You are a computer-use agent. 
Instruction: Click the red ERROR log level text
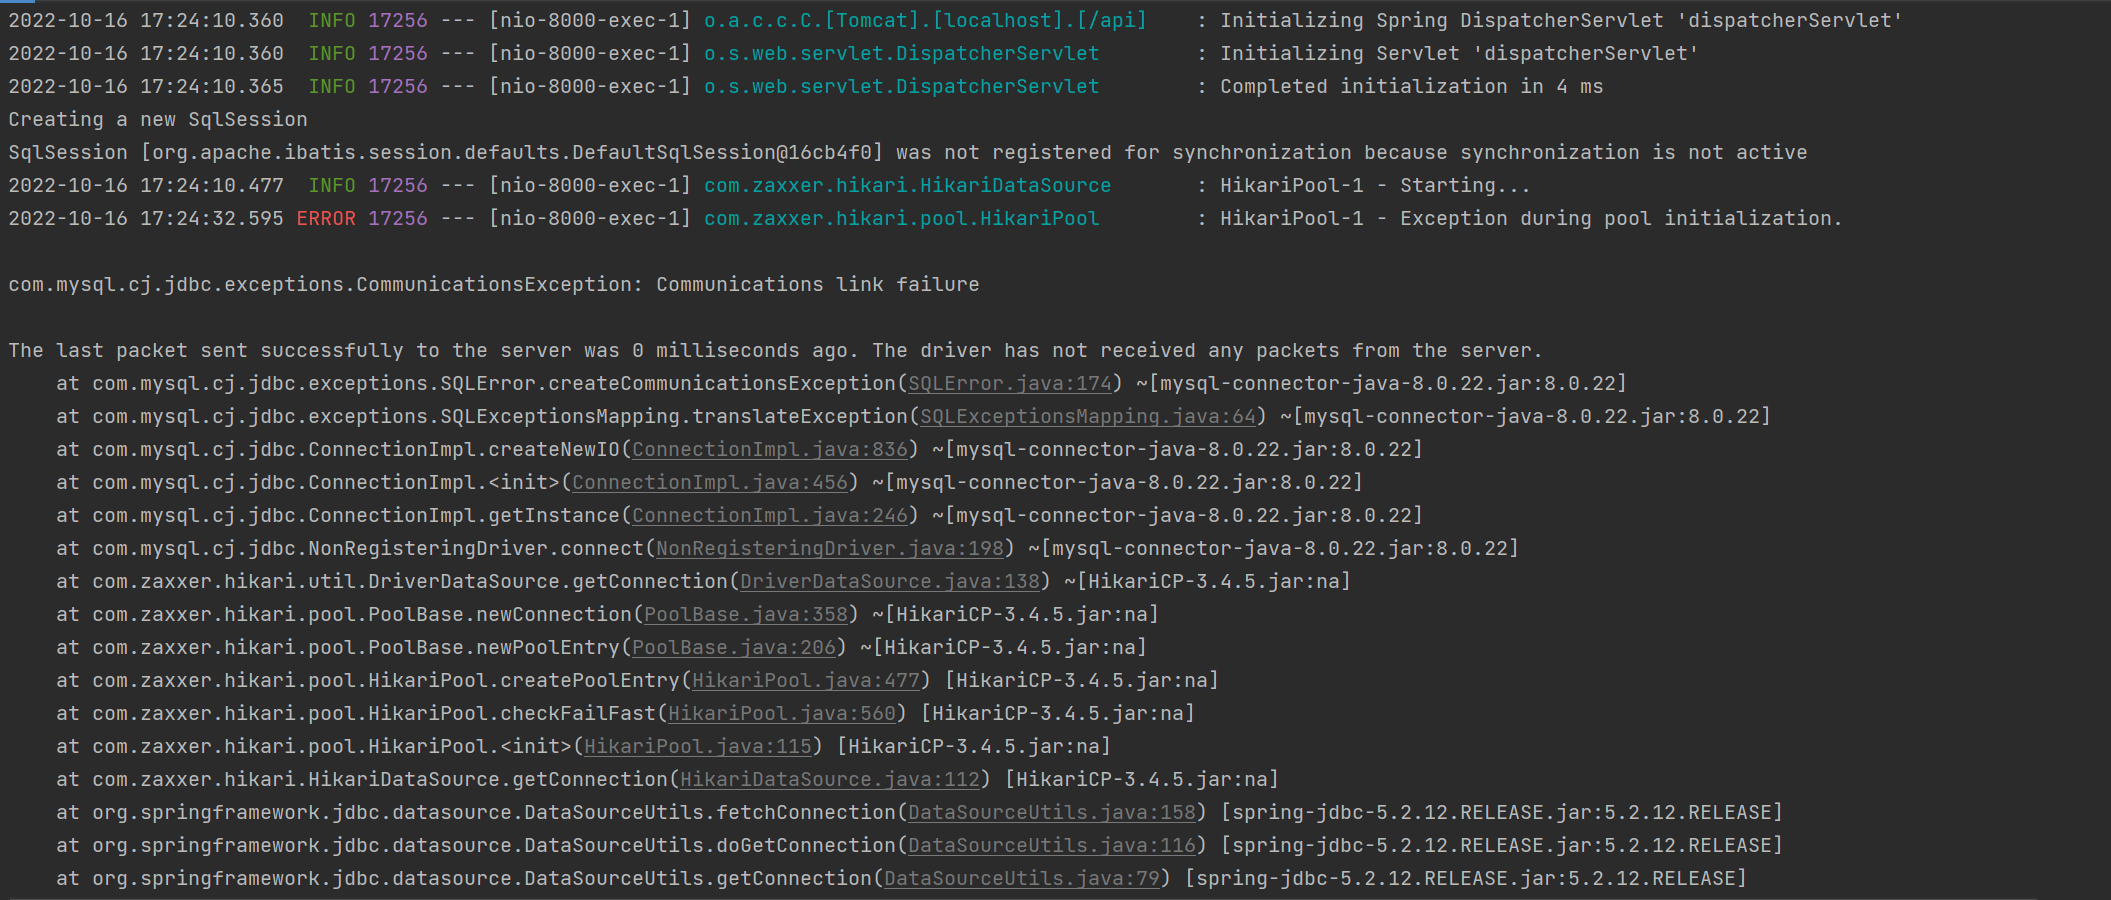(326, 218)
